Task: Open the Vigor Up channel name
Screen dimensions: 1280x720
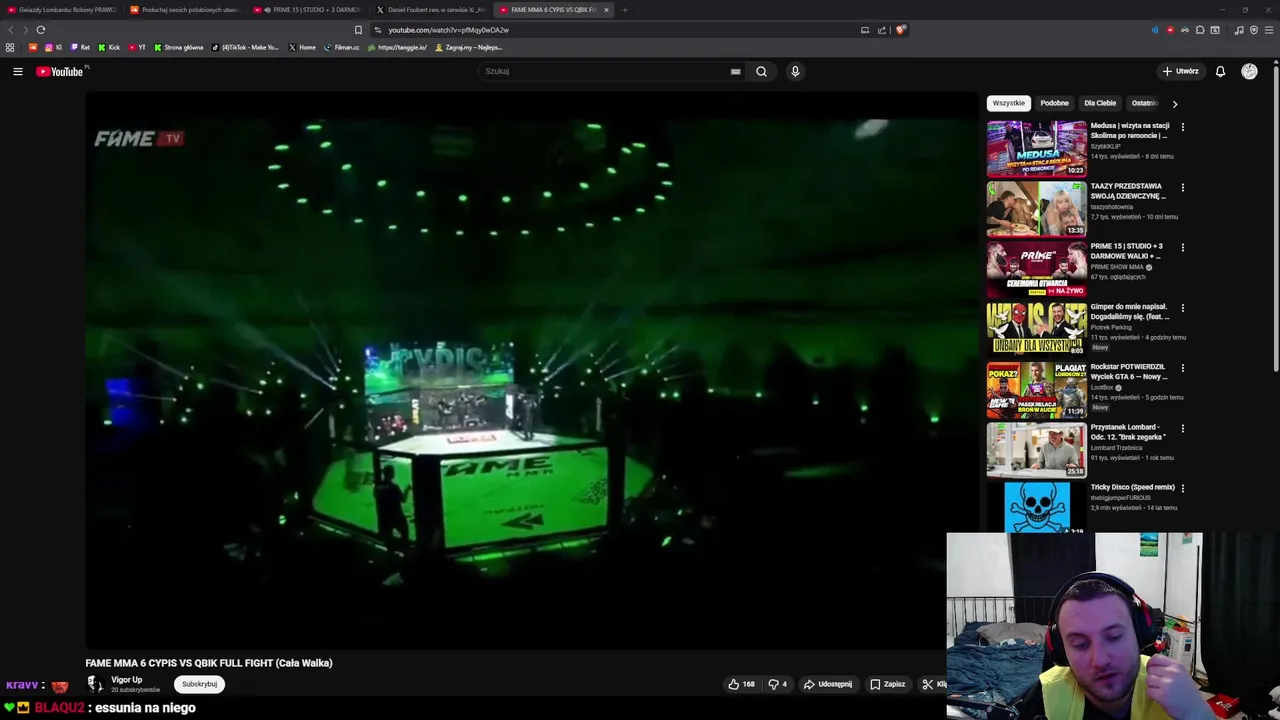Action: coord(126,680)
